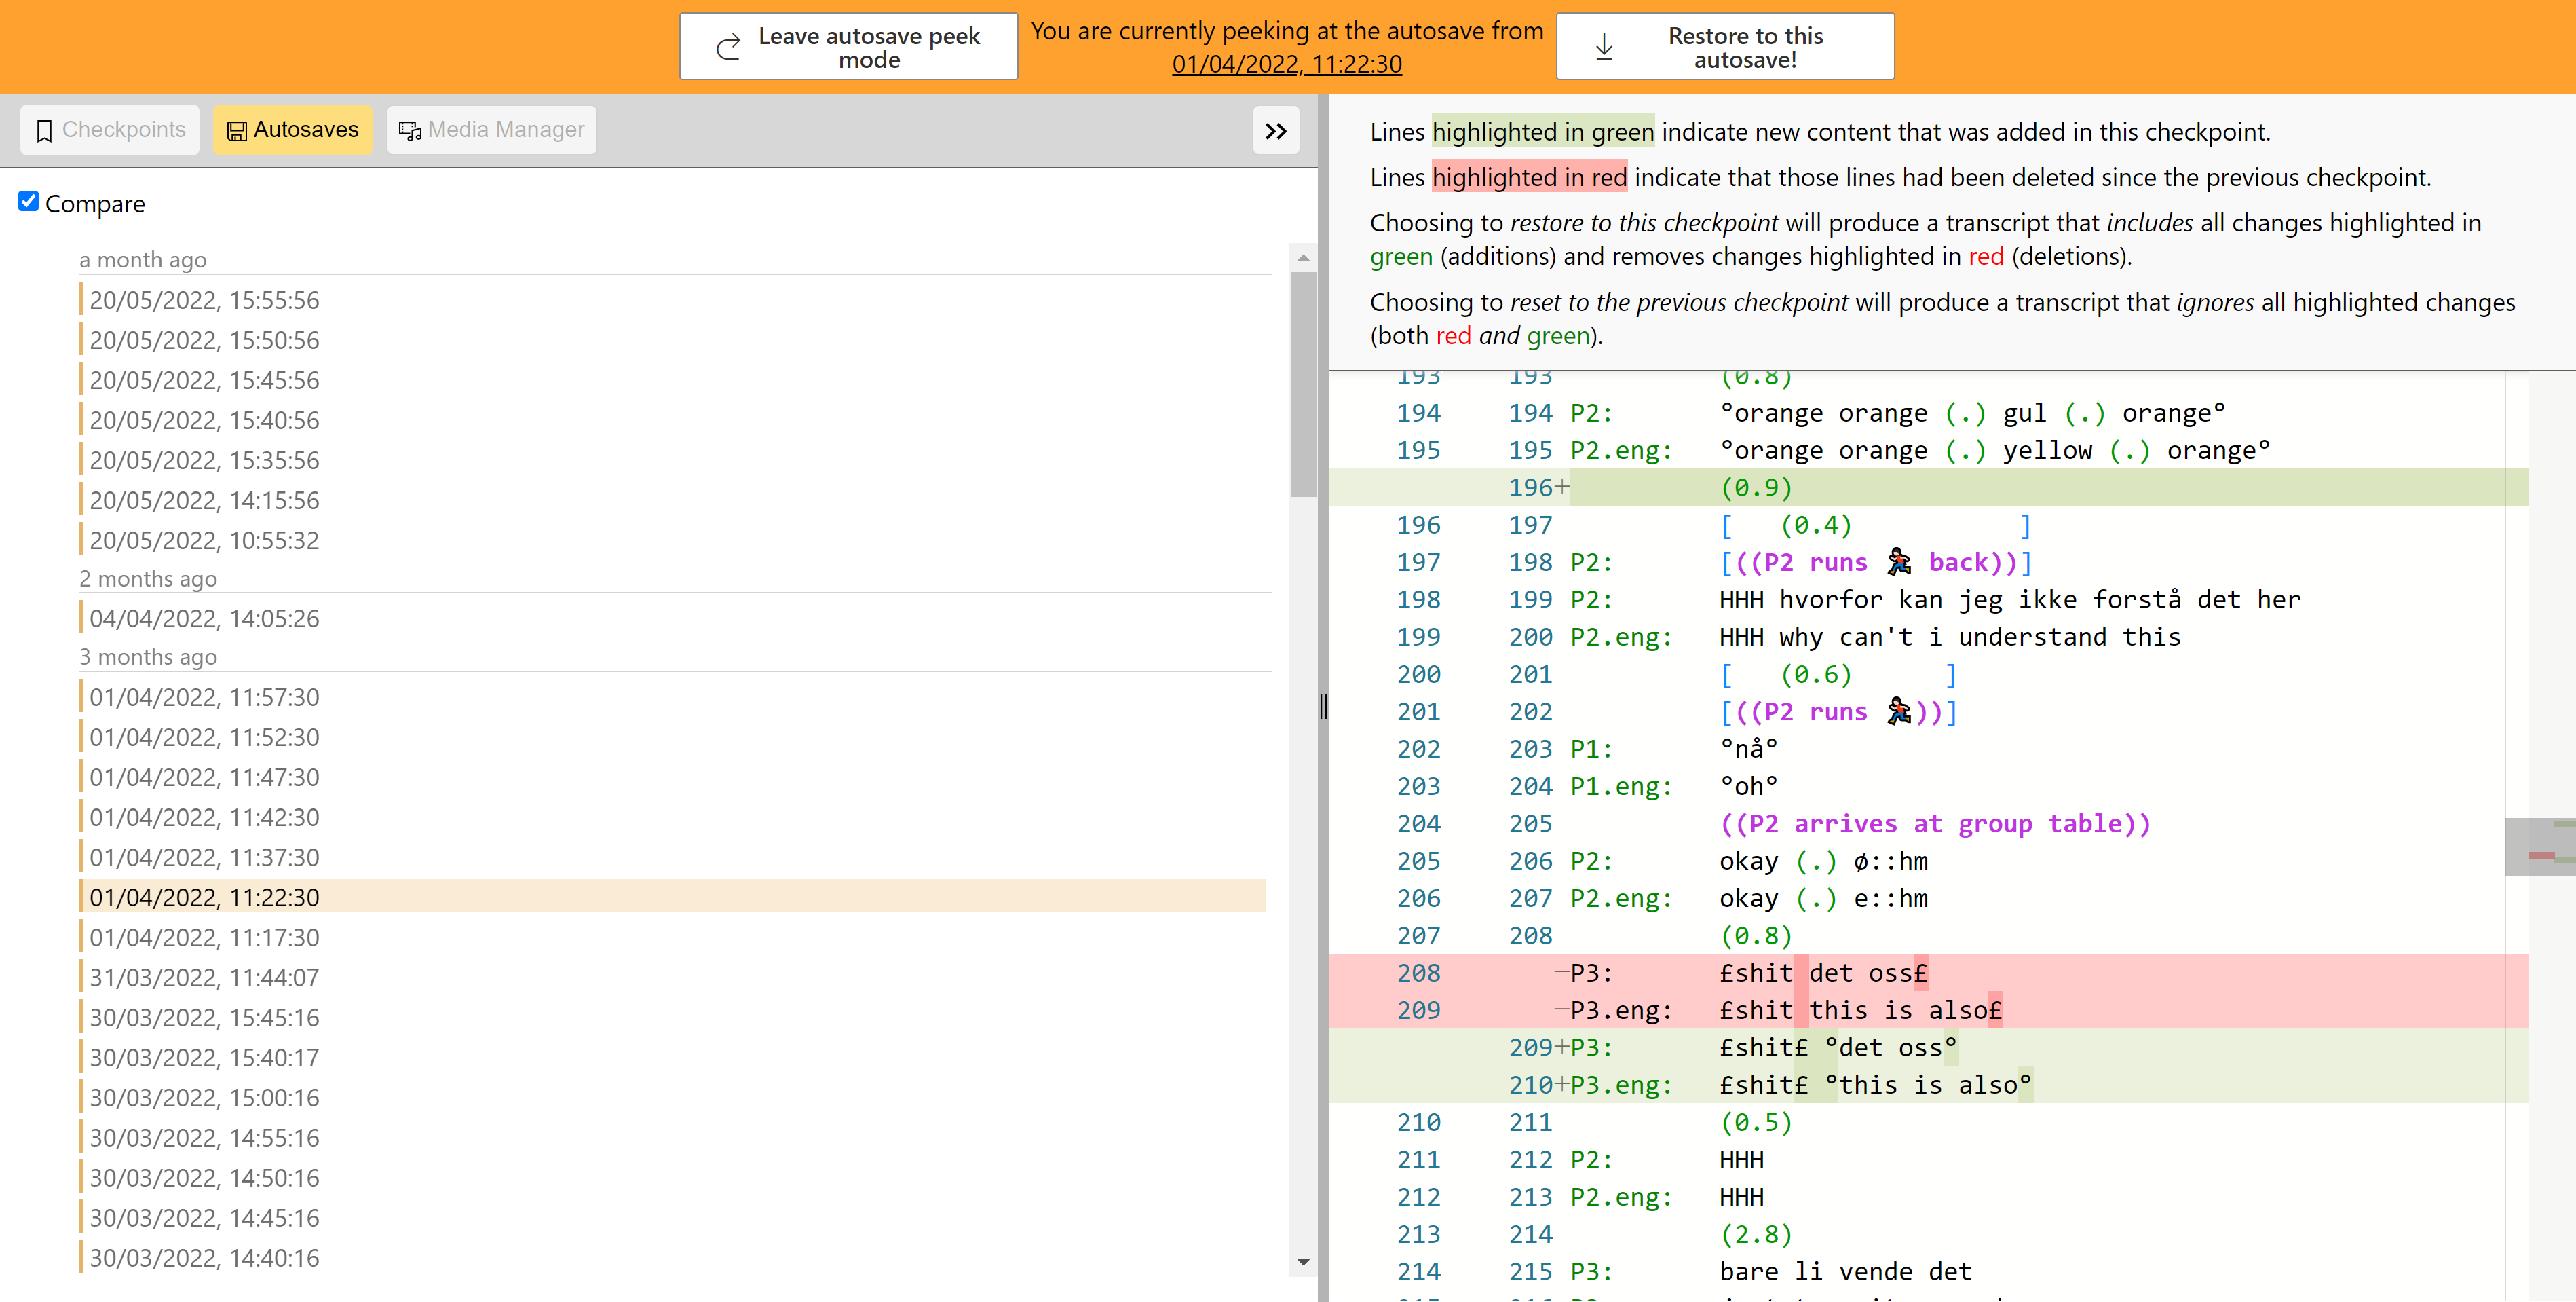This screenshot has height=1302, width=2576.
Task: Collapse the side panel with double-chevron
Action: click(x=1275, y=131)
